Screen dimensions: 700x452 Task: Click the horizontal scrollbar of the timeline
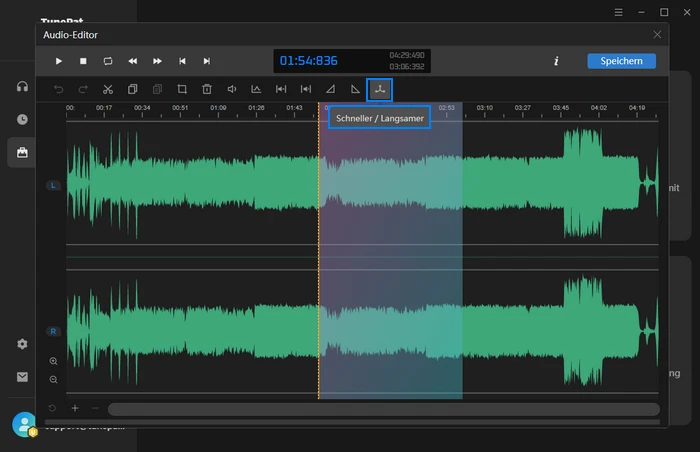[384, 409]
